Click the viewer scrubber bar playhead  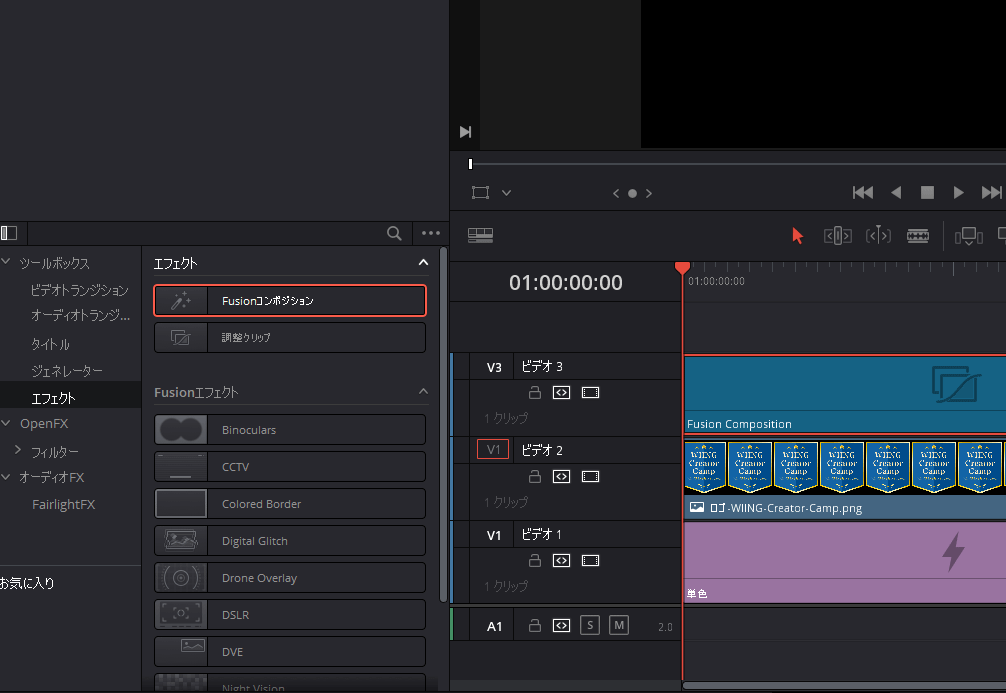[x=470, y=164]
